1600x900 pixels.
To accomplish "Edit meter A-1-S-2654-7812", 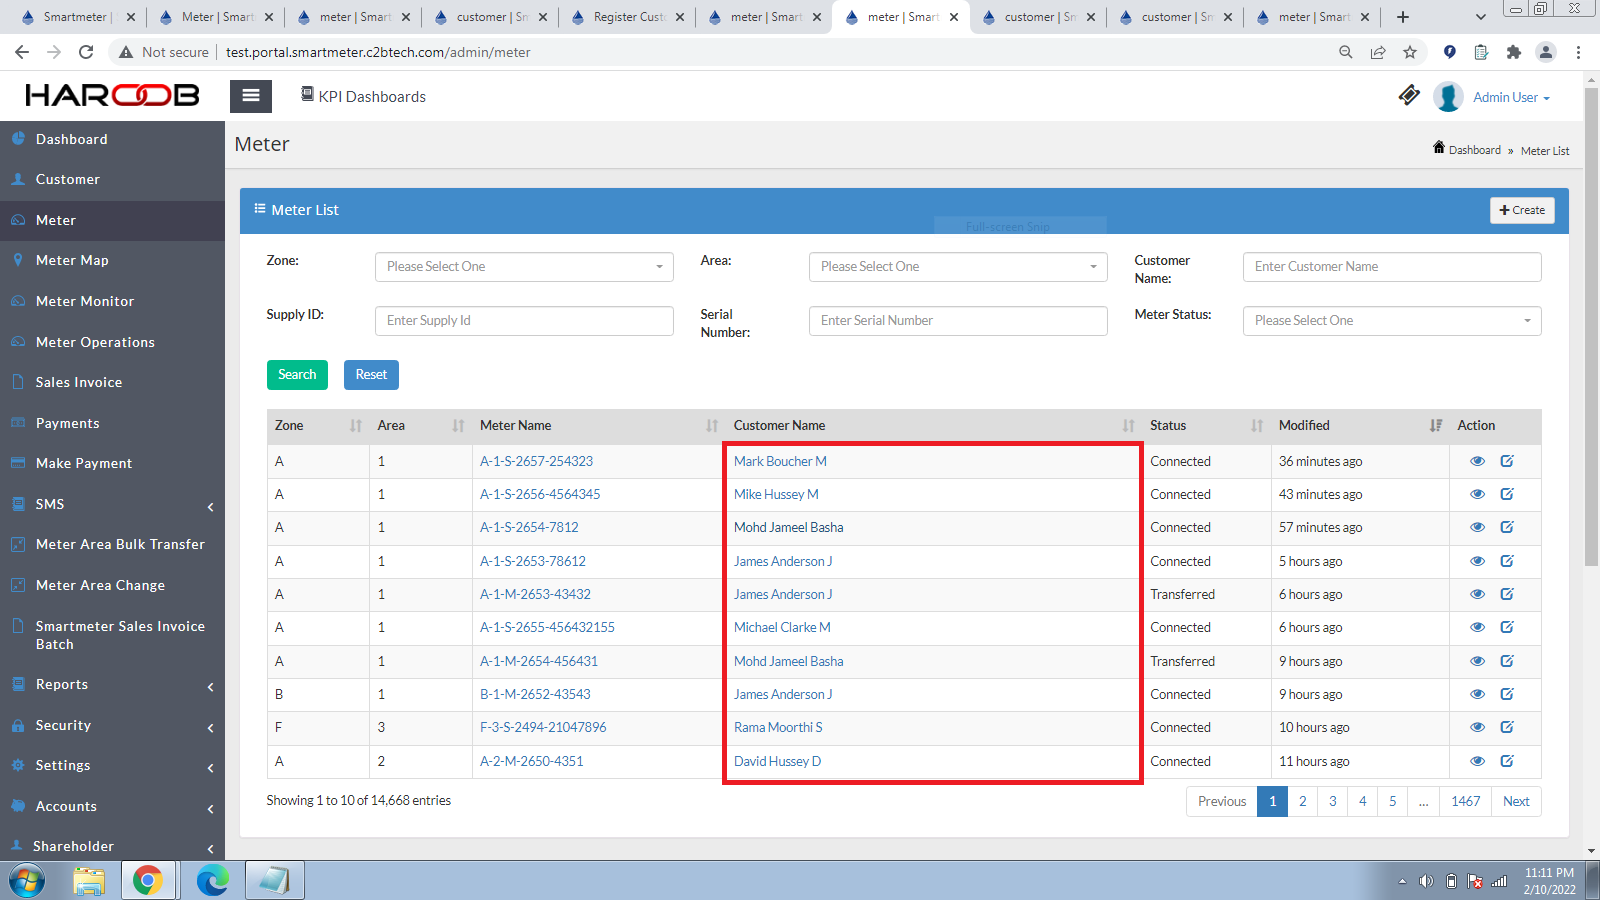I will tap(1507, 527).
